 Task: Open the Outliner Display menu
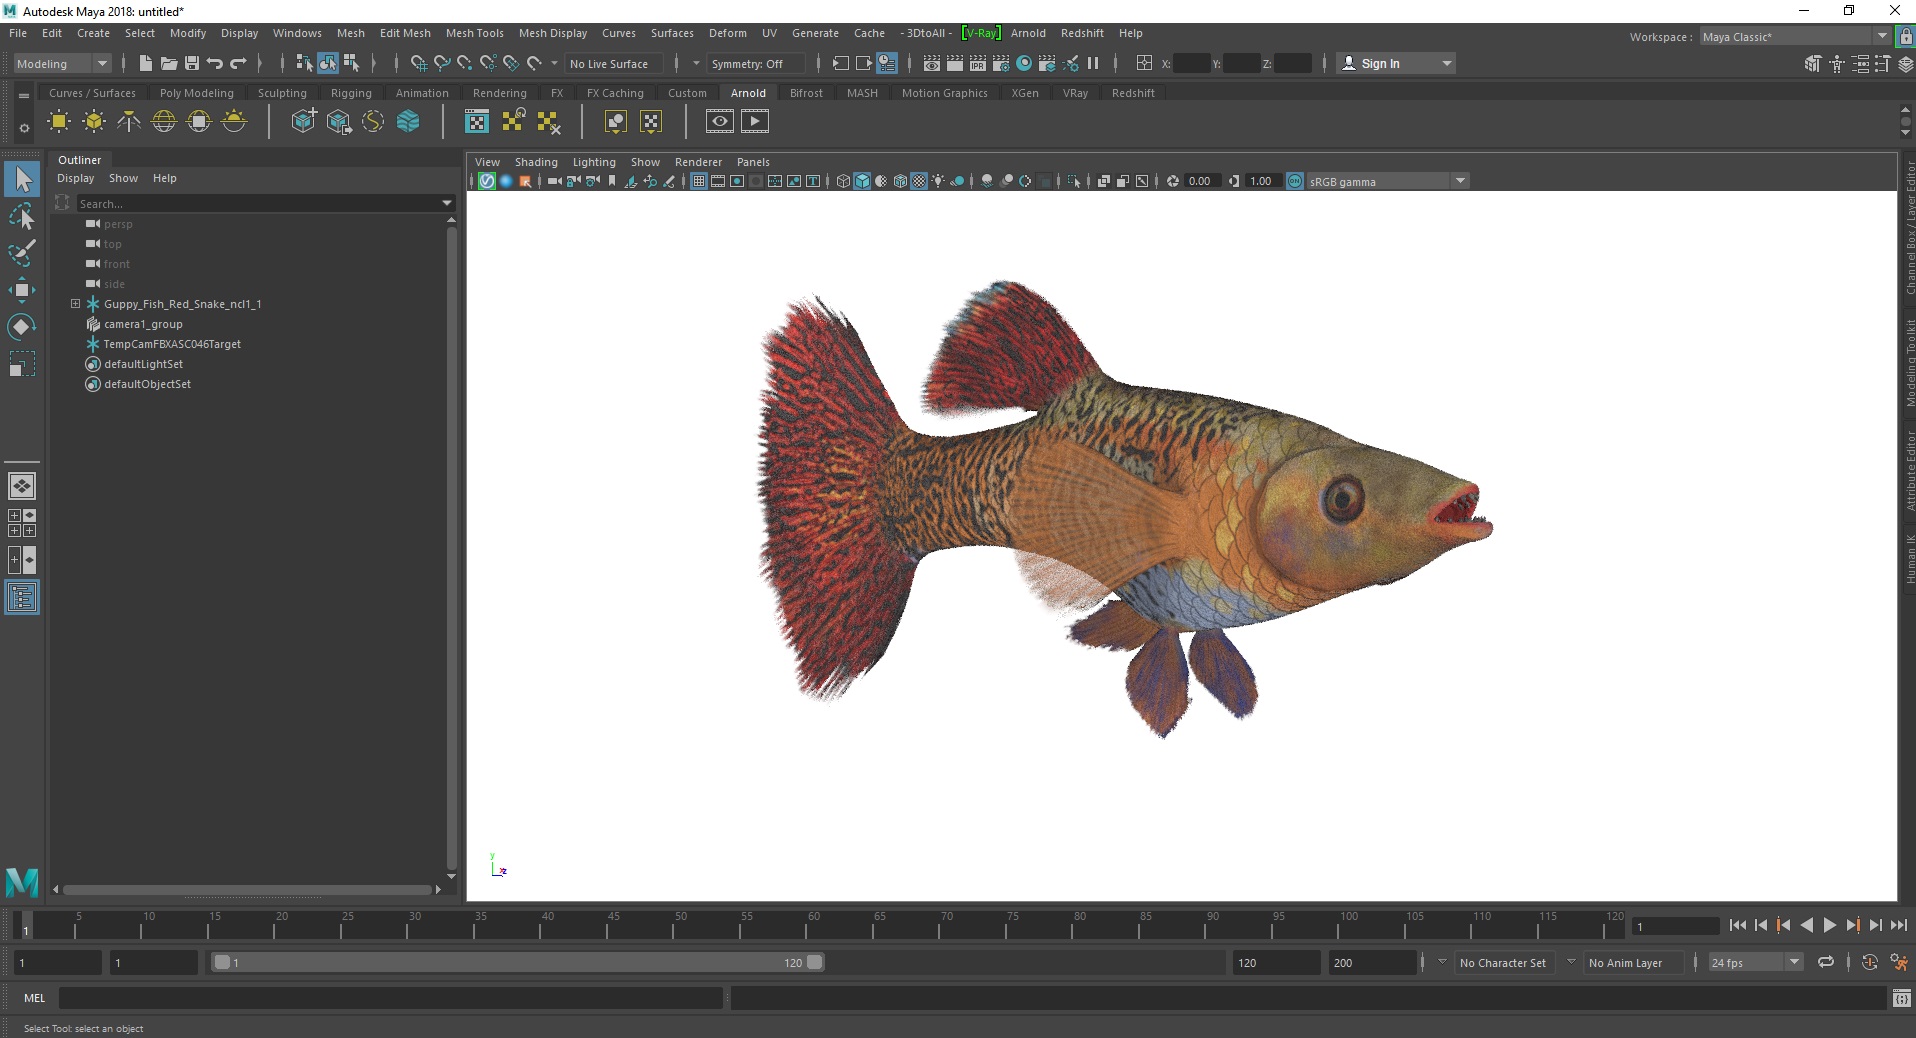coord(75,178)
